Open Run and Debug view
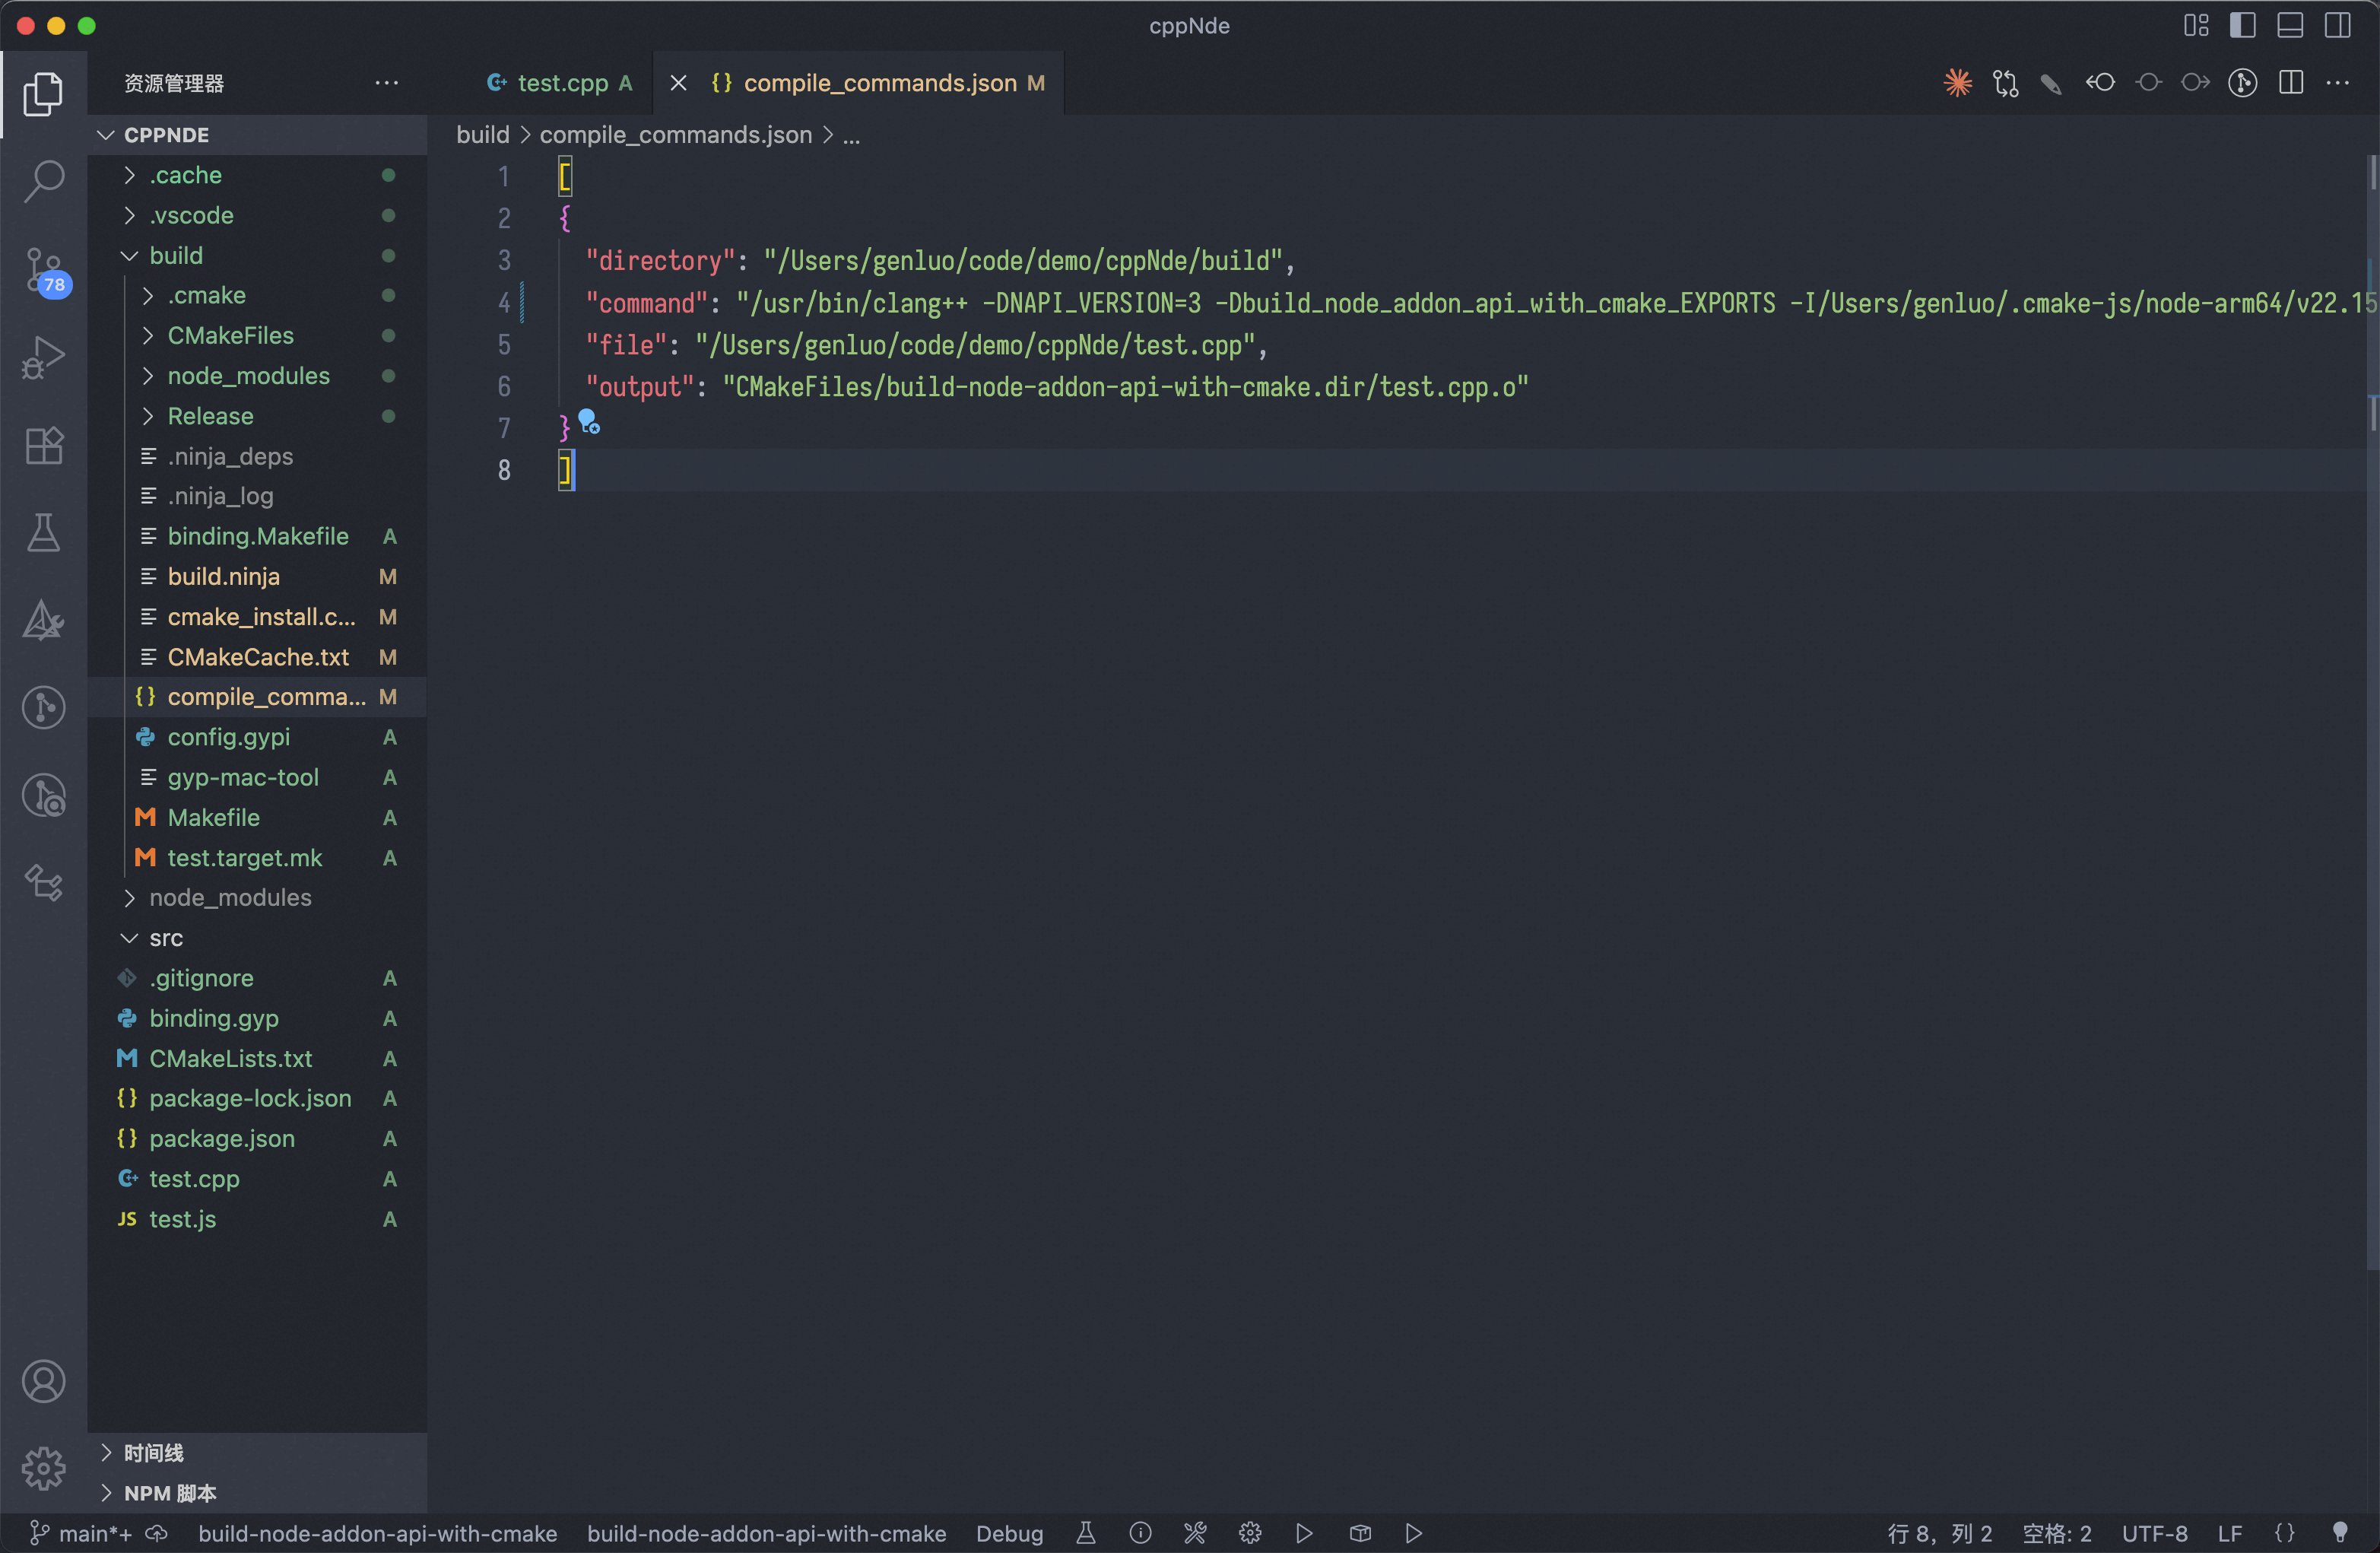 [x=43, y=357]
